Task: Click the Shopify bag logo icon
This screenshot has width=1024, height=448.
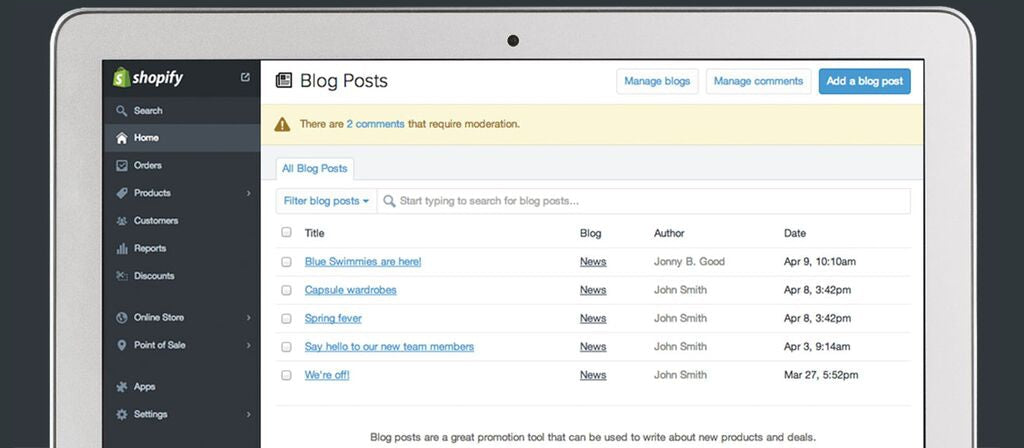Action: point(120,78)
